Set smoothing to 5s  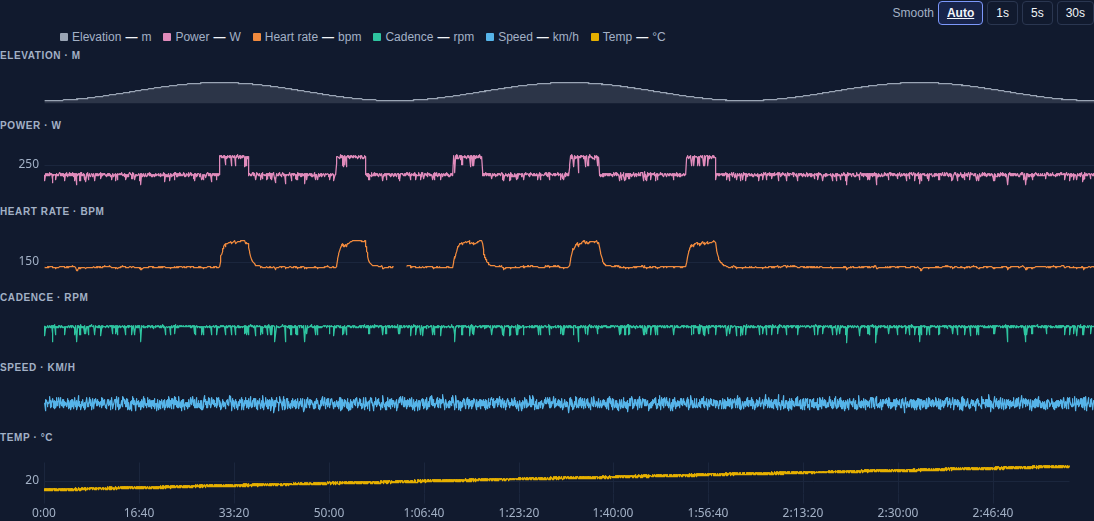click(x=1037, y=13)
